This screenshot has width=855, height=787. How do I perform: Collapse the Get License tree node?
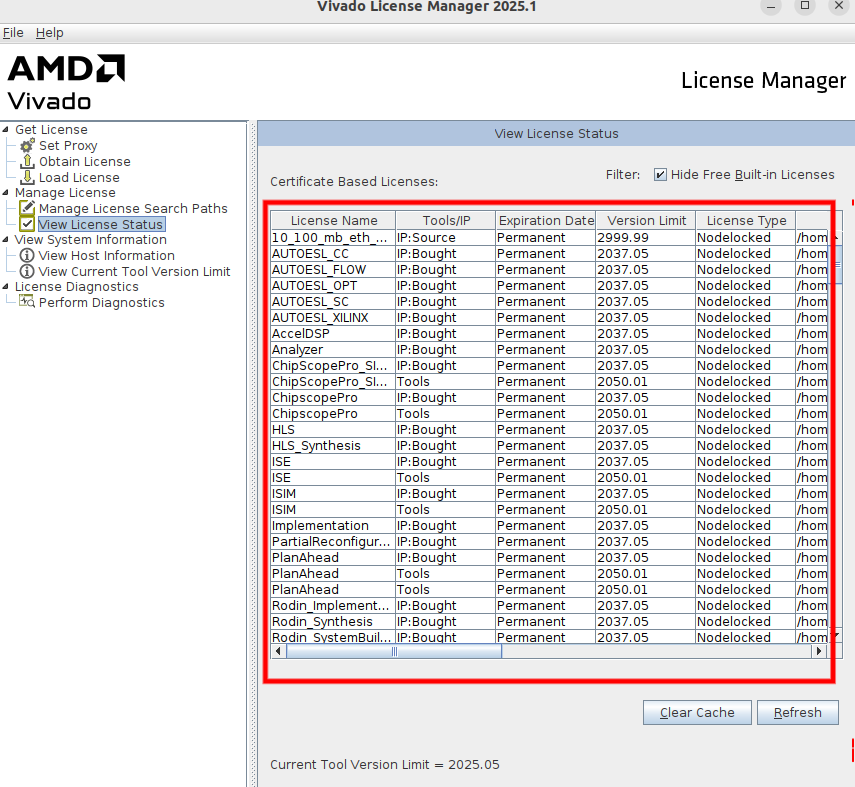5,130
